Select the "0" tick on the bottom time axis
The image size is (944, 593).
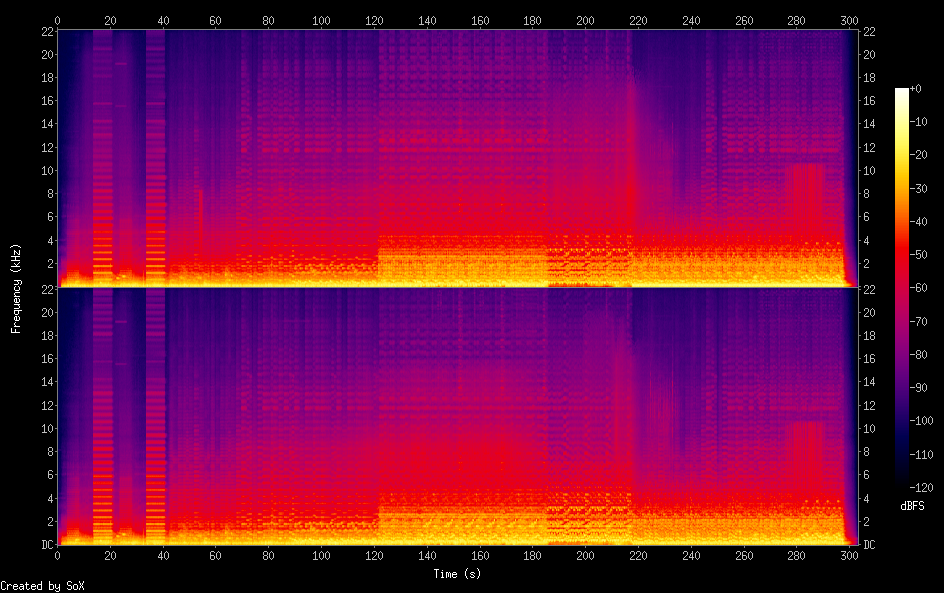57,556
